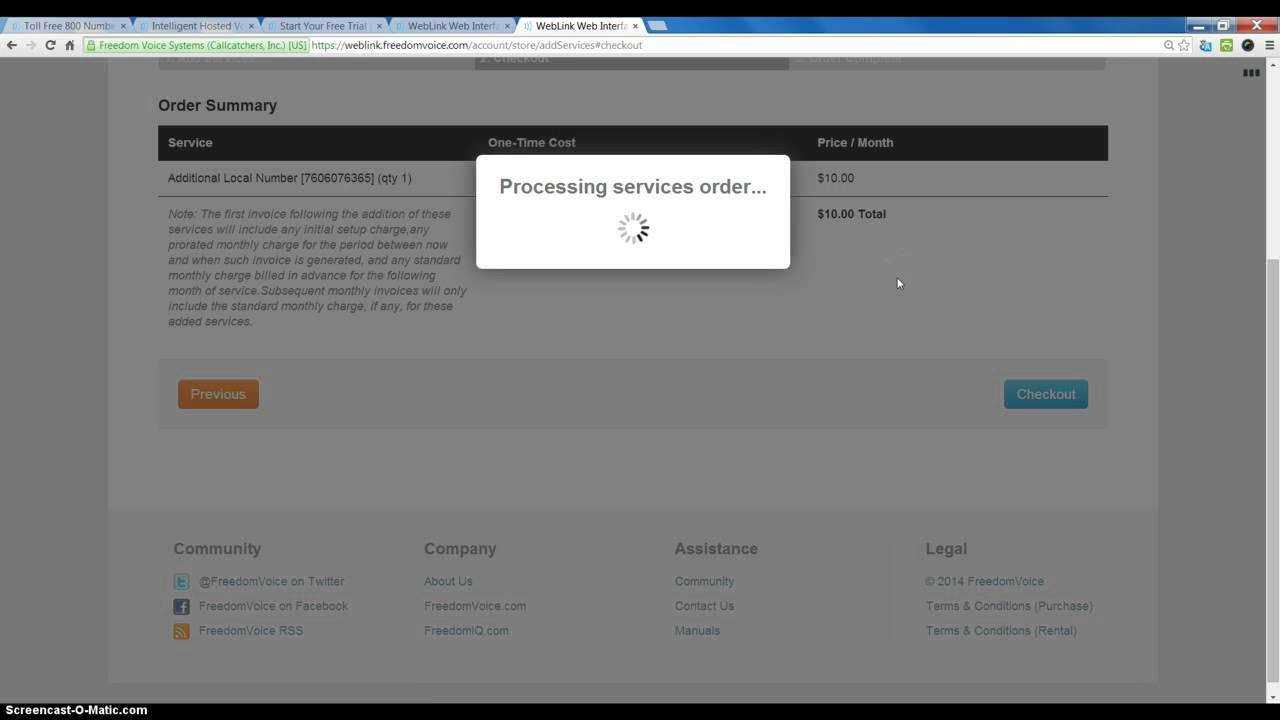Close the active WebLink Web Interface tab
The image size is (1280, 720).
point(635,26)
